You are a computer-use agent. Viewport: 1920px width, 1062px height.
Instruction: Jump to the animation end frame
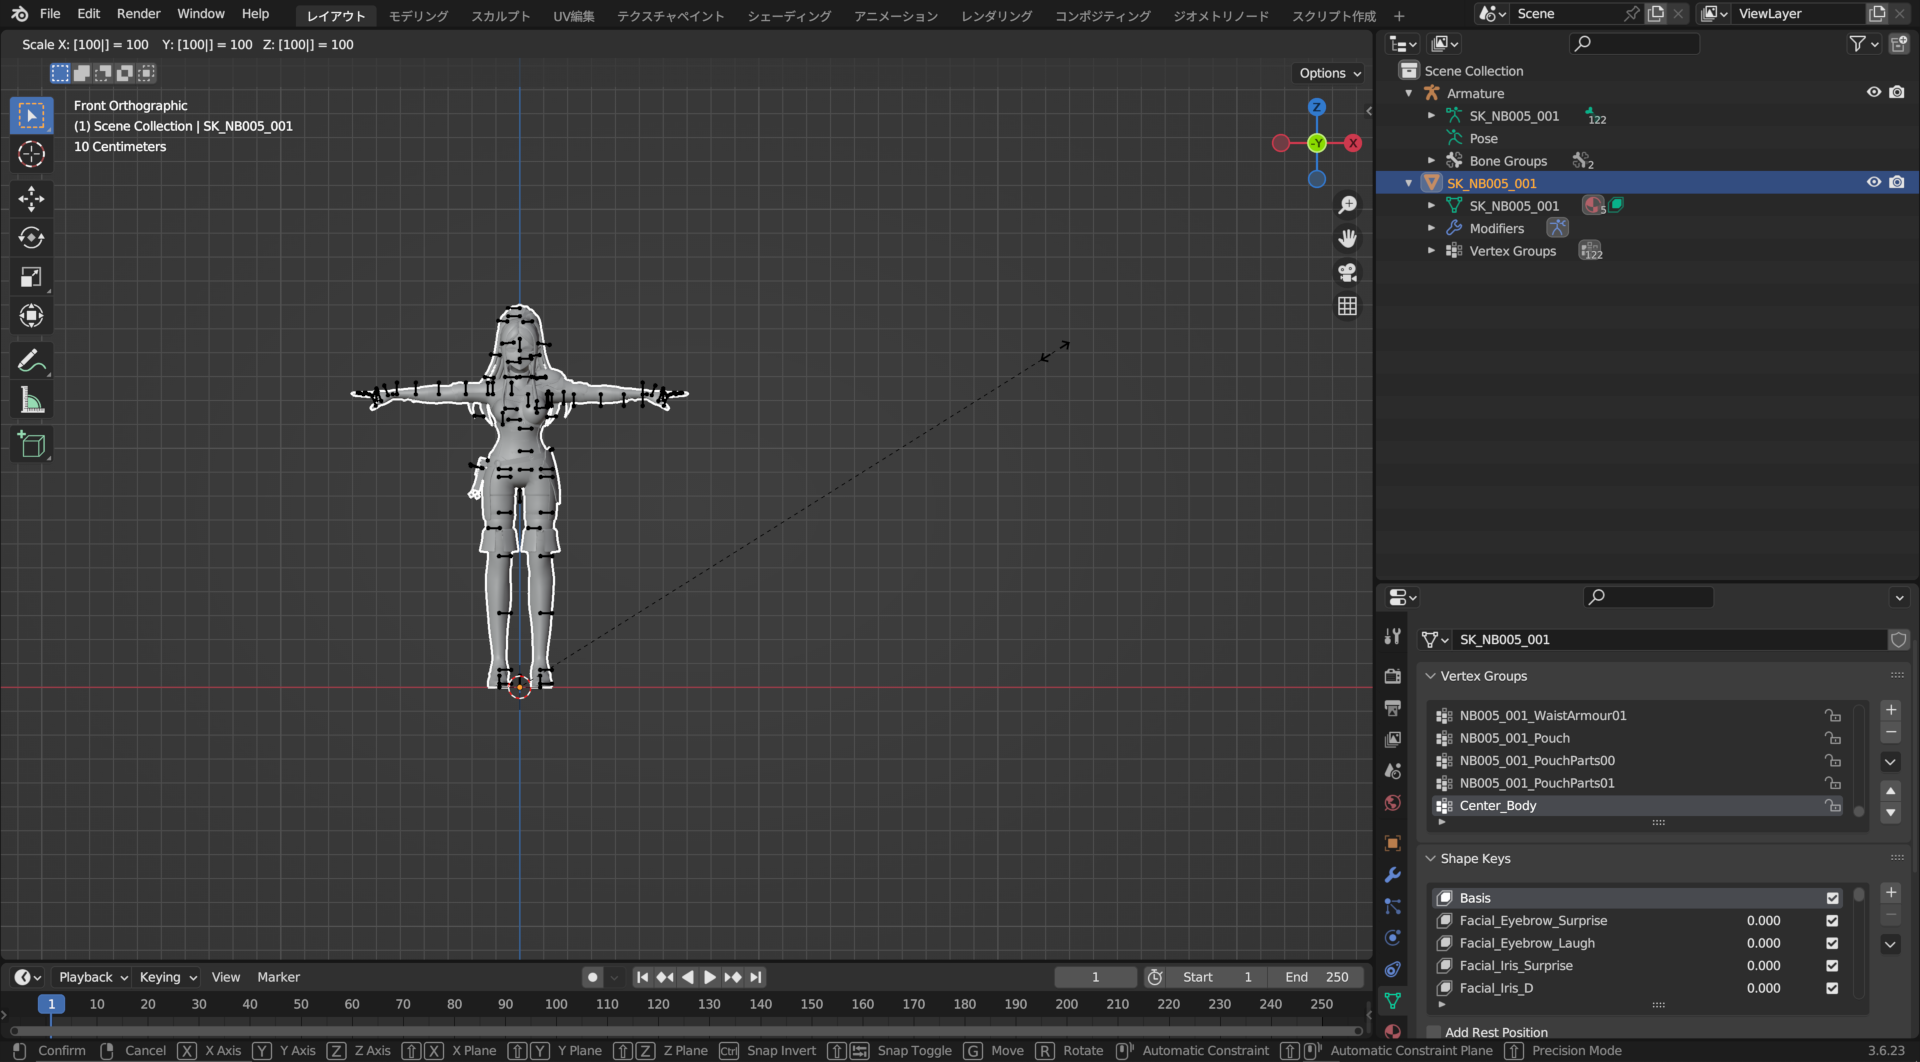pos(756,978)
